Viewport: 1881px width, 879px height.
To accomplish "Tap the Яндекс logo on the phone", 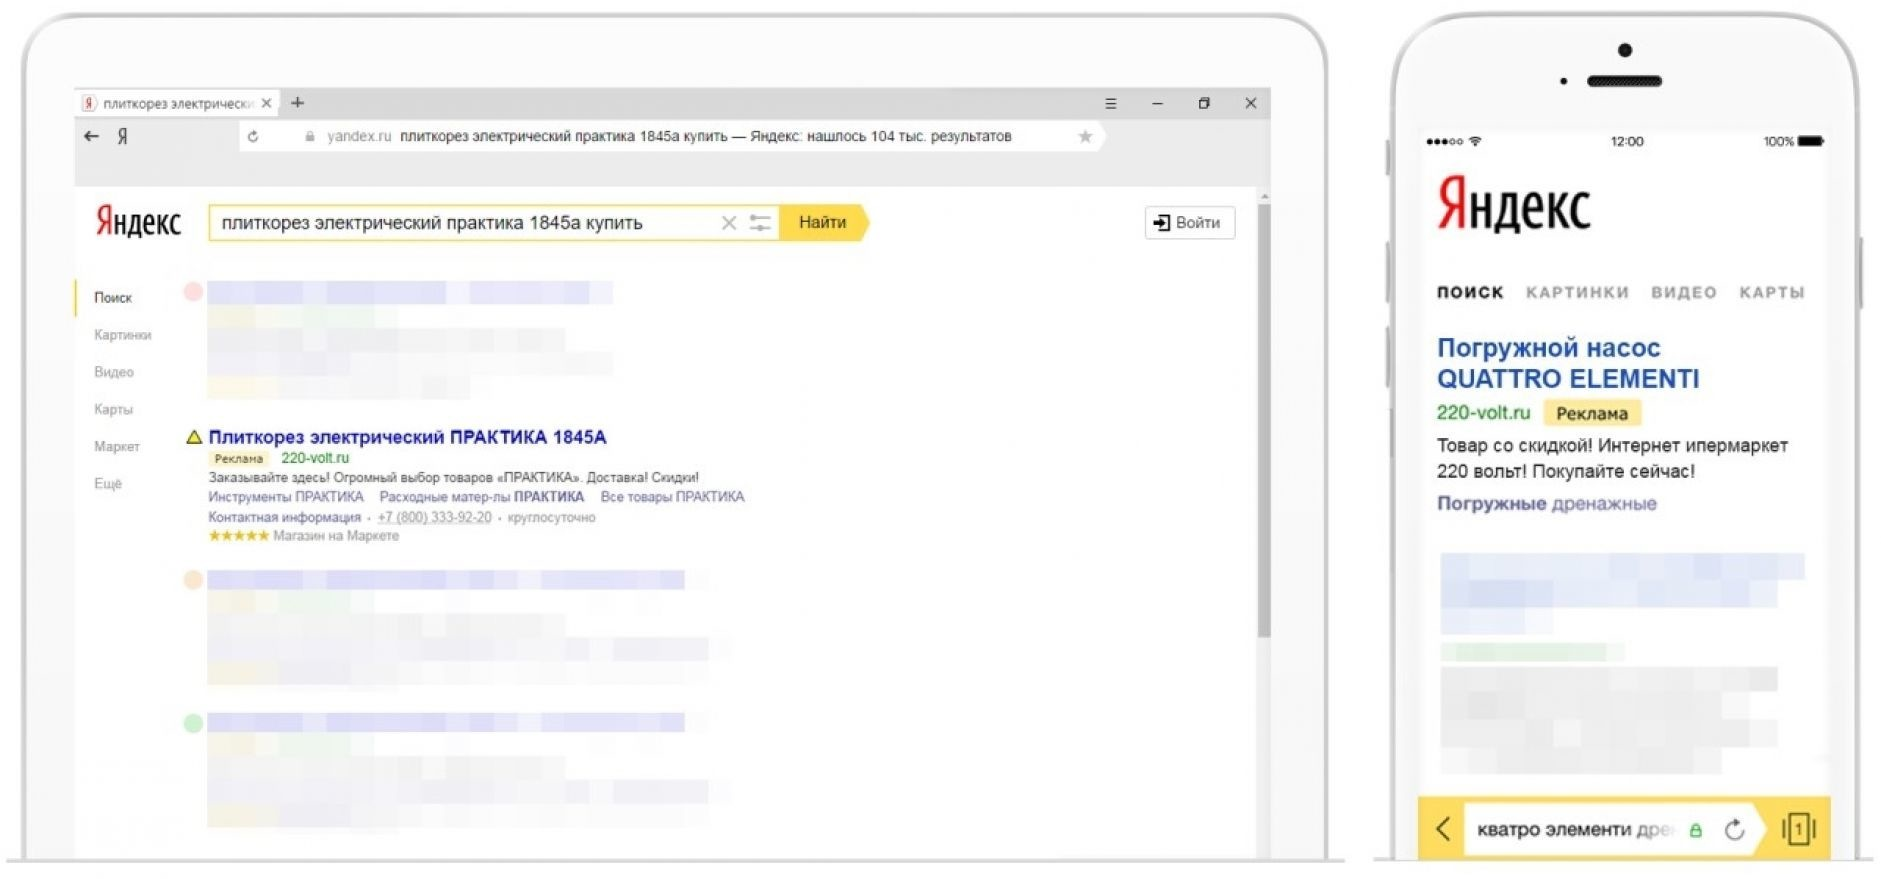I will 1513,205.
